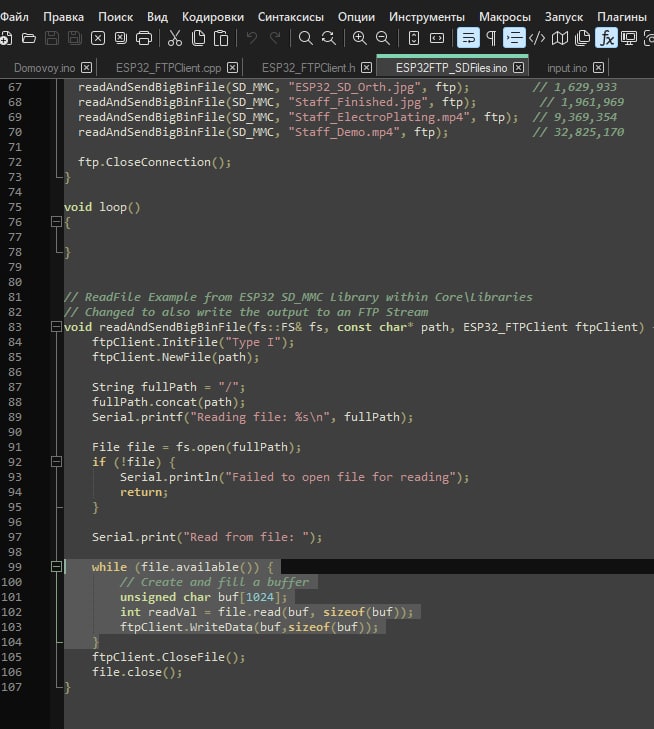This screenshot has height=729, width=654.
Task: Close the ESP32_FTPClient.h tab
Action: 366,68
